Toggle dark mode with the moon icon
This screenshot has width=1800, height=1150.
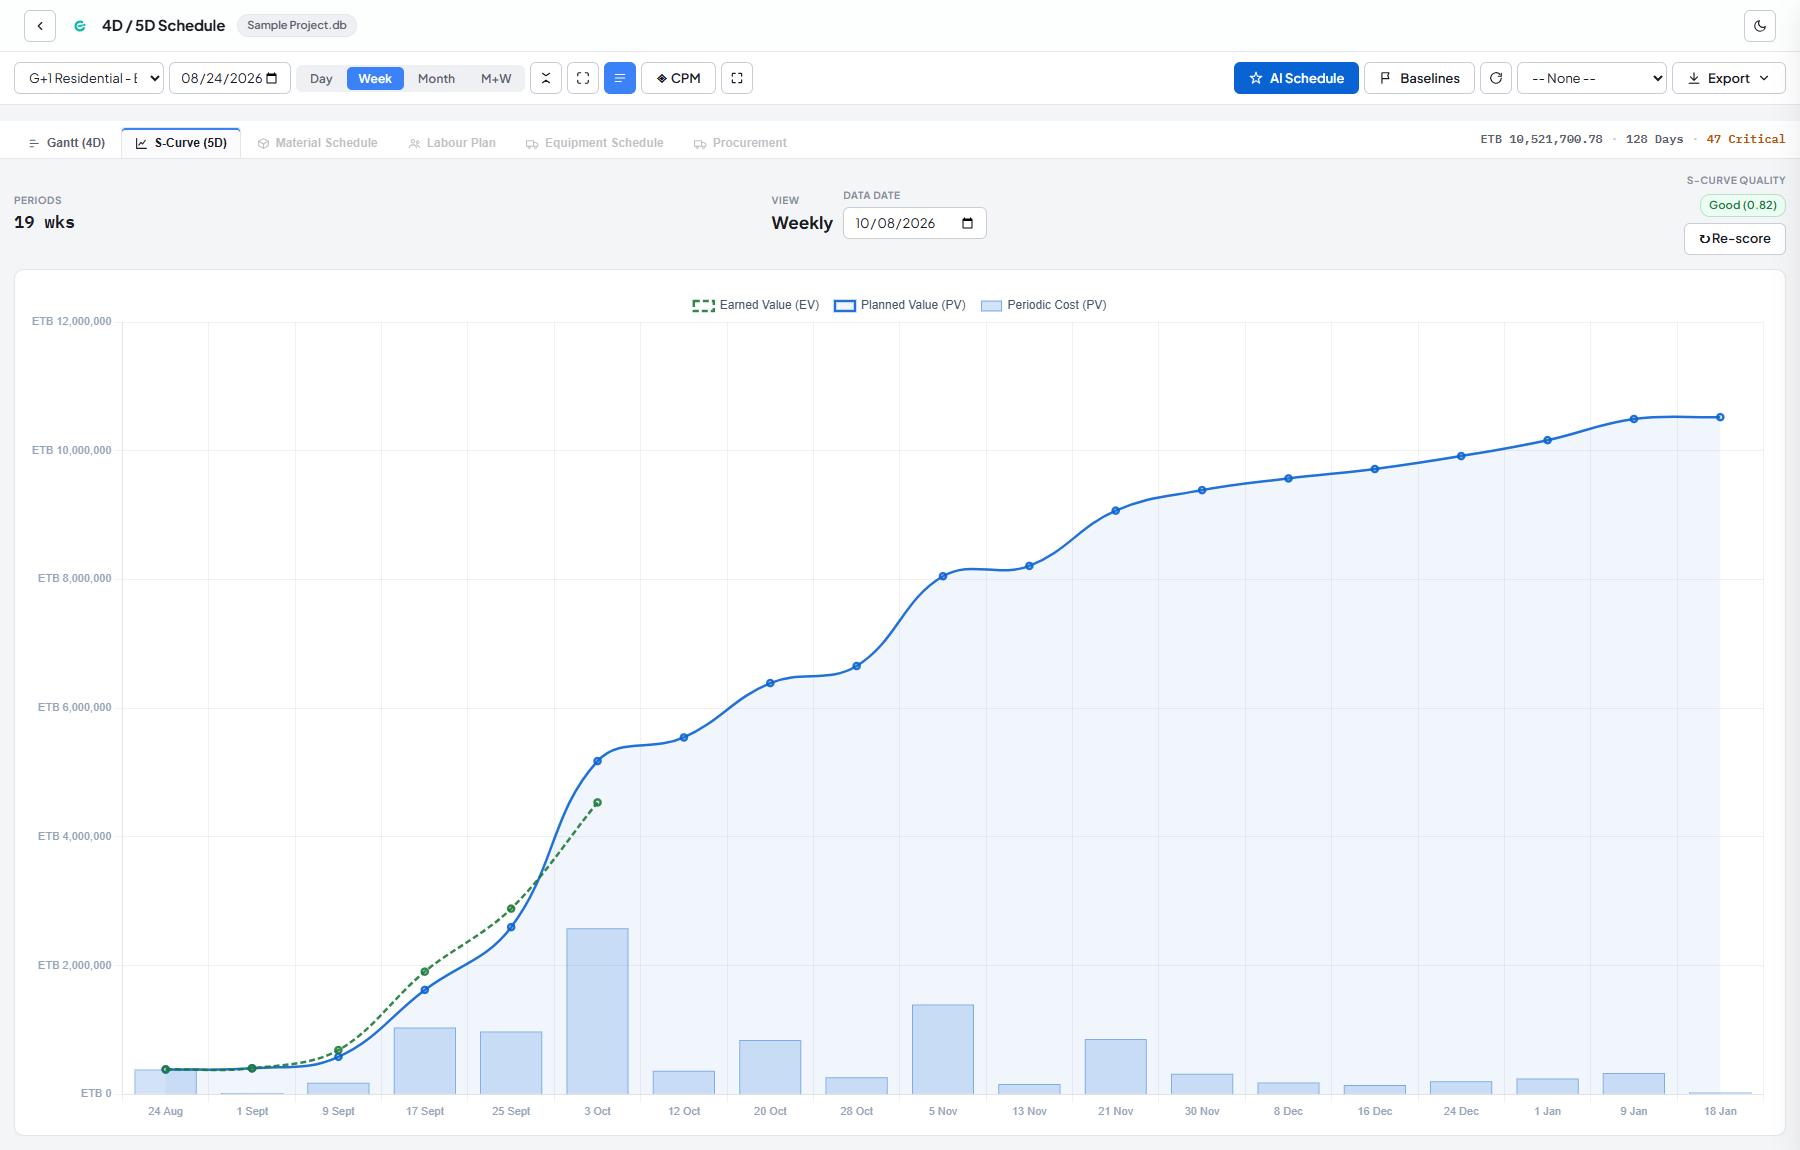click(x=1760, y=26)
